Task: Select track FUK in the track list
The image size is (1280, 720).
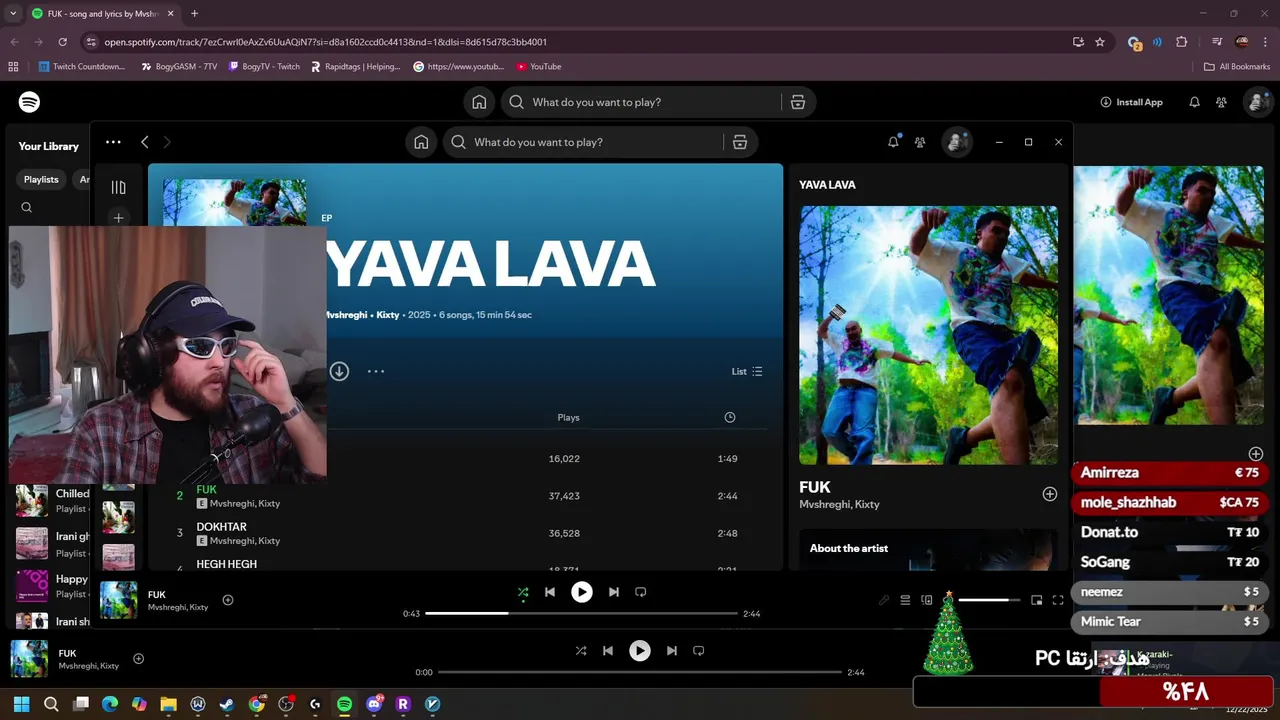Action: click(206, 490)
